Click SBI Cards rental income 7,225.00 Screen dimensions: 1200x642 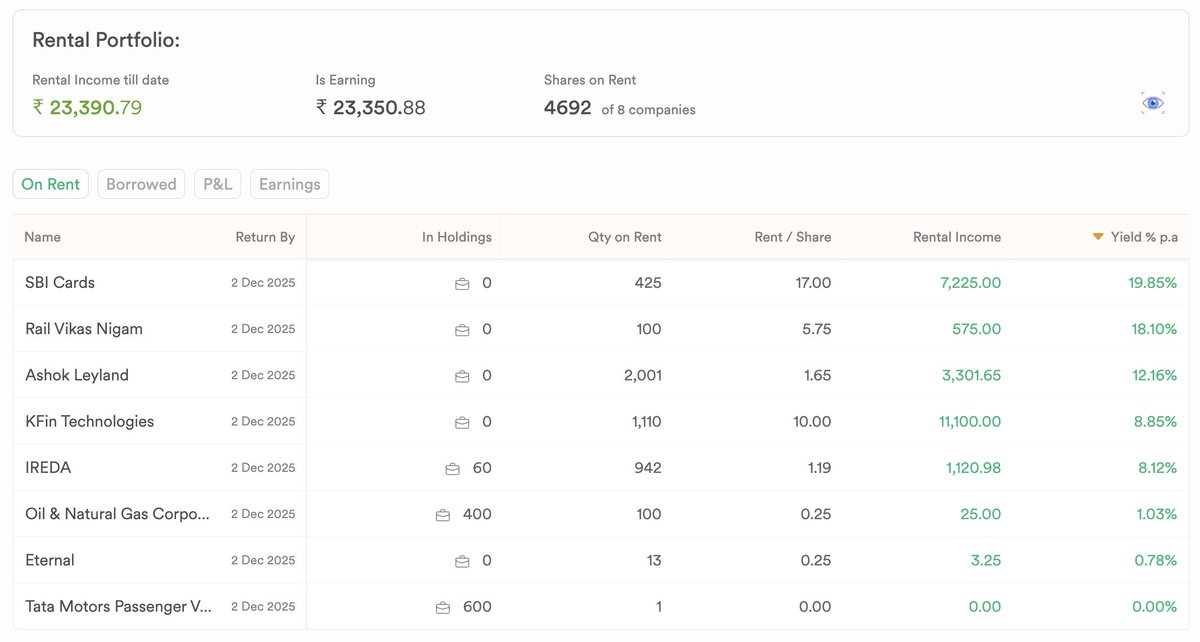(x=971, y=283)
